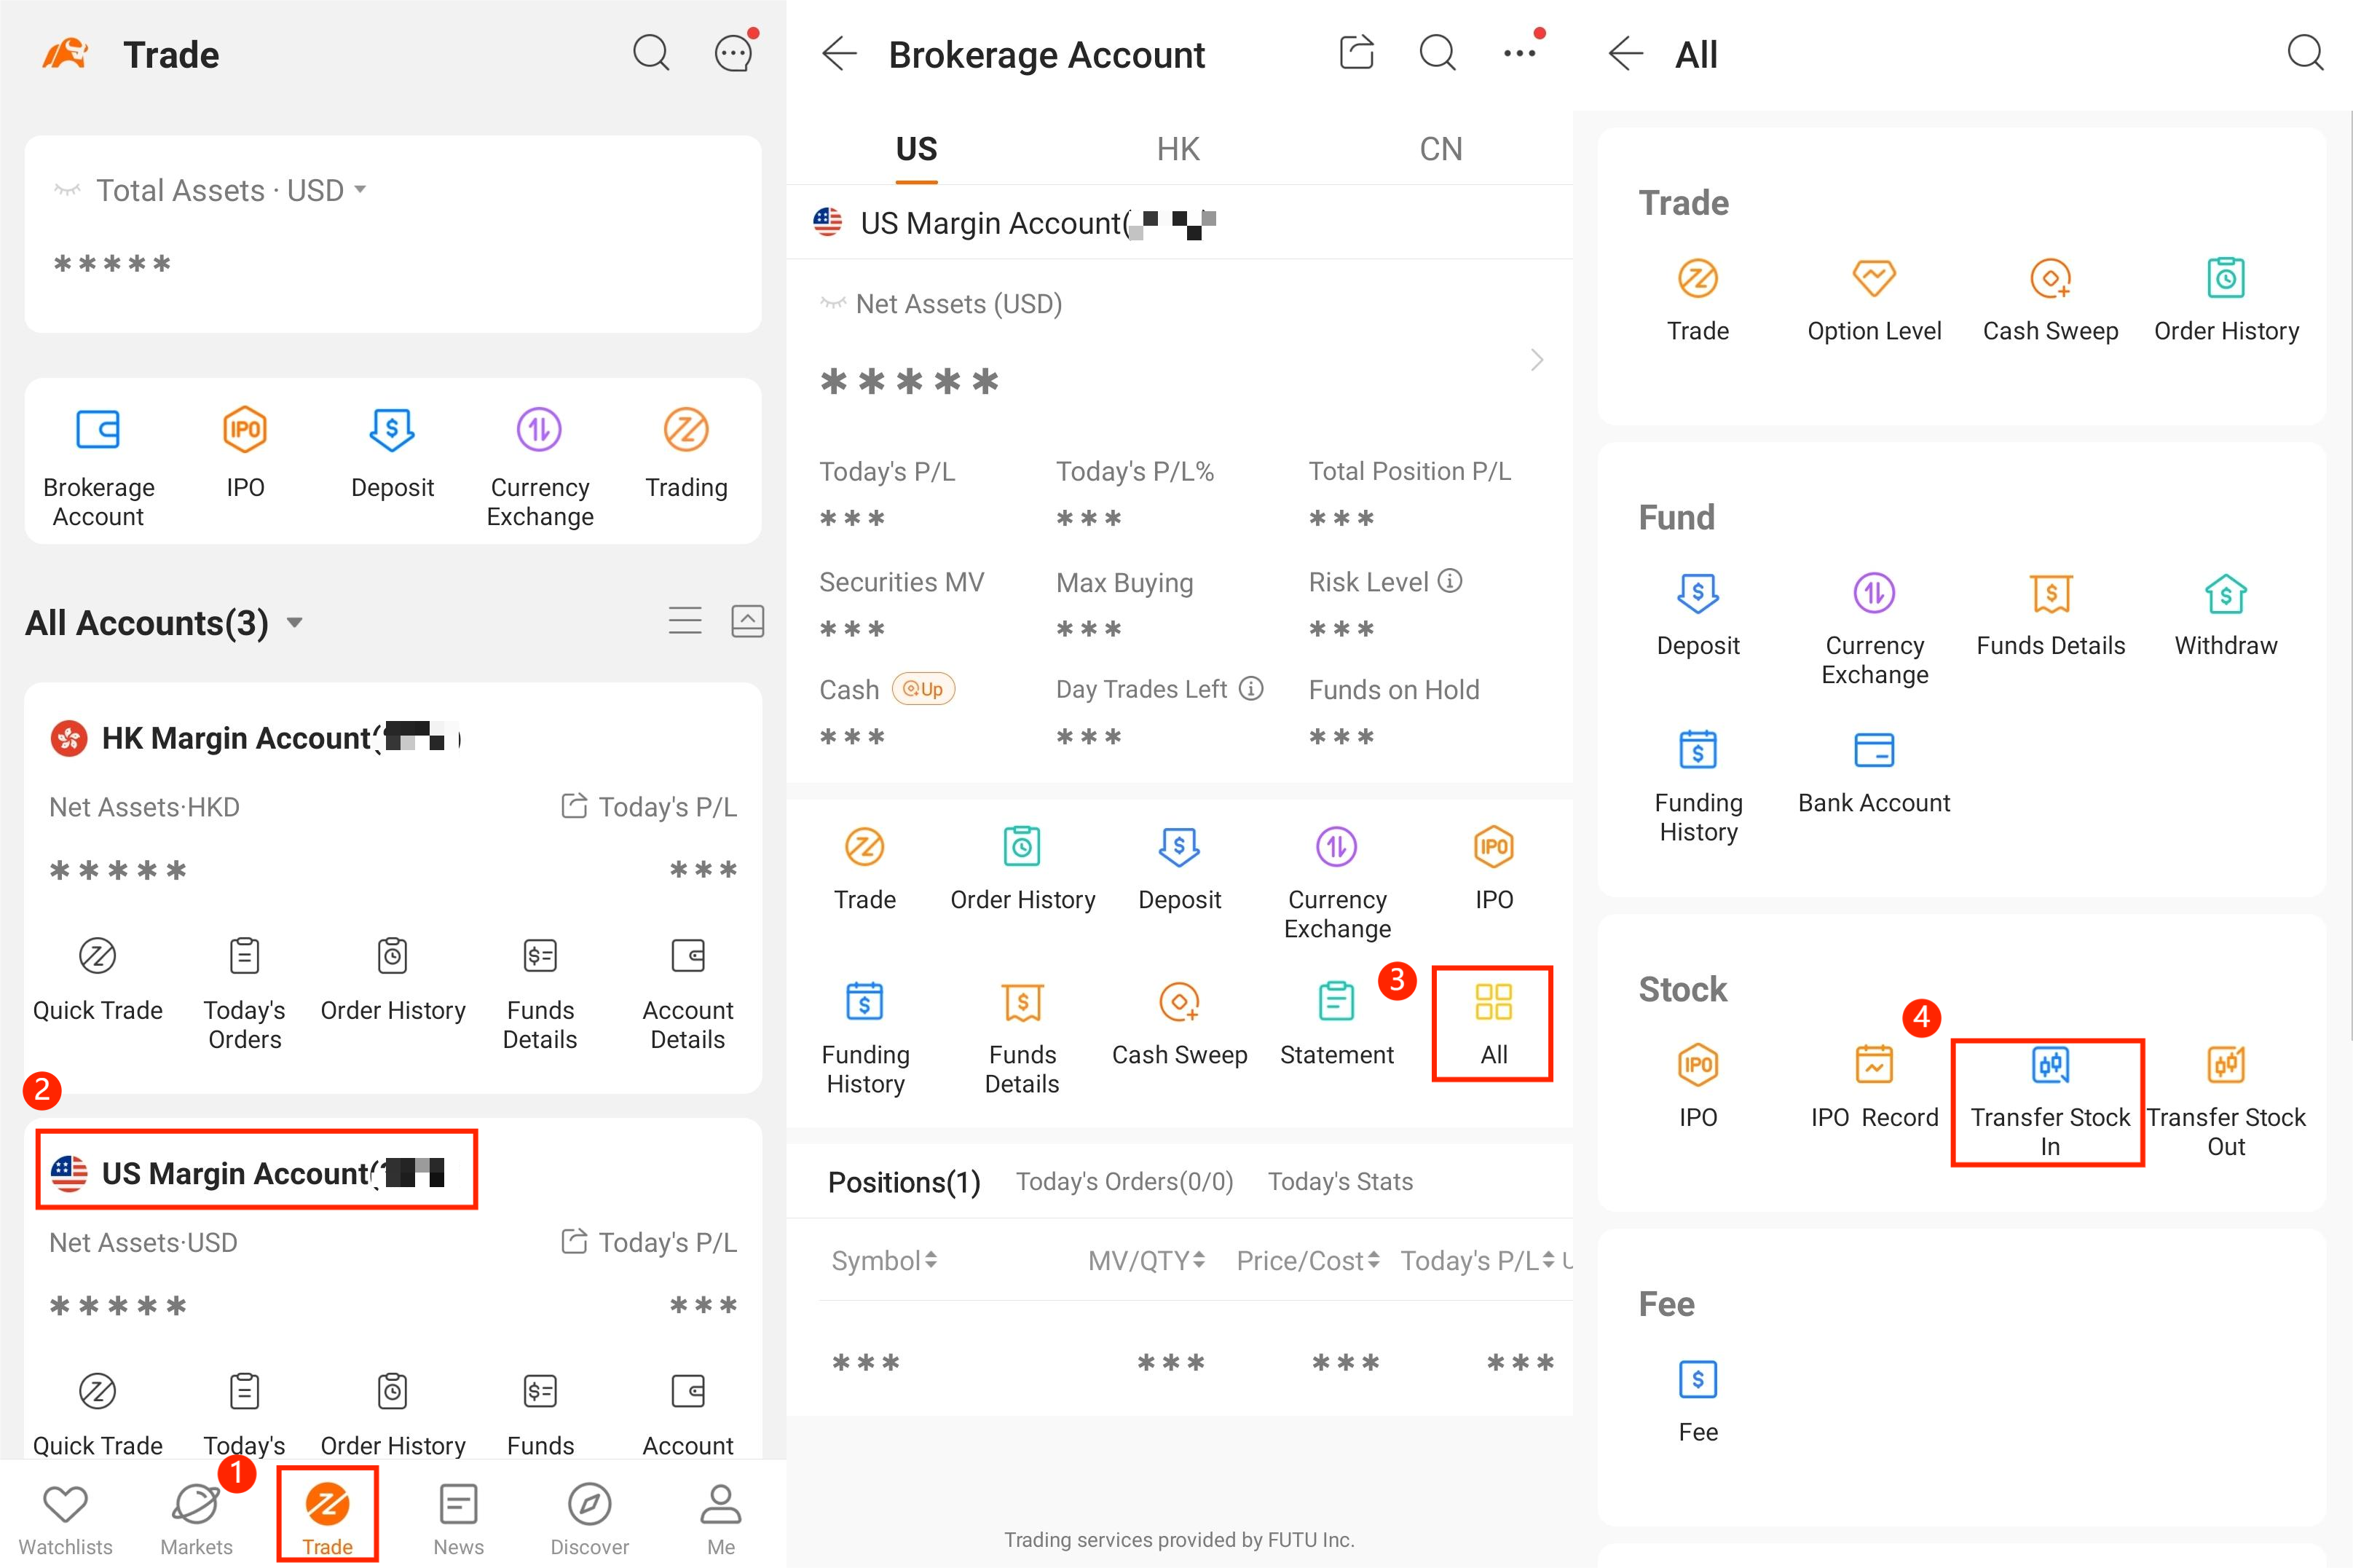Switch accounts to list view icon
The image size is (2353, 1568).
(x=685, y=621)
